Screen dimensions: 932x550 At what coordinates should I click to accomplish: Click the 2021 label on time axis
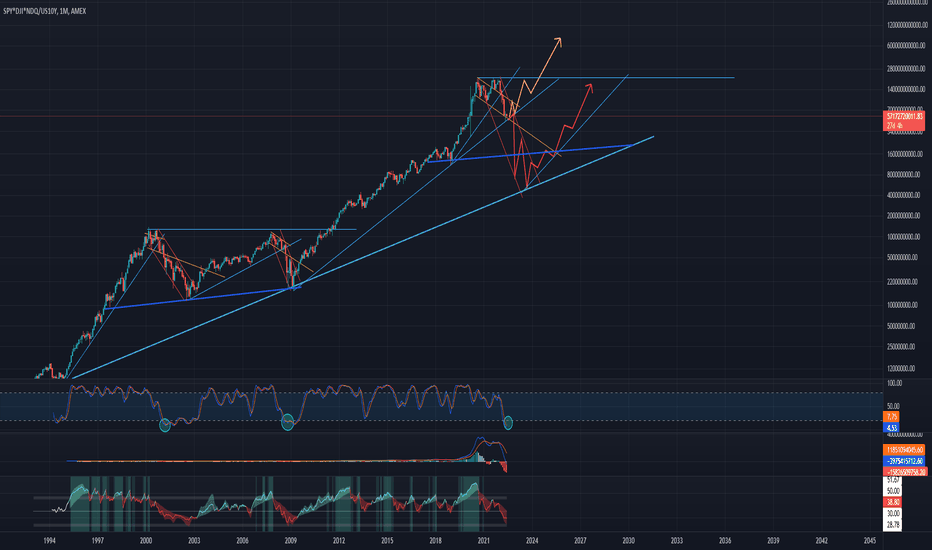[x=483, y=540]
